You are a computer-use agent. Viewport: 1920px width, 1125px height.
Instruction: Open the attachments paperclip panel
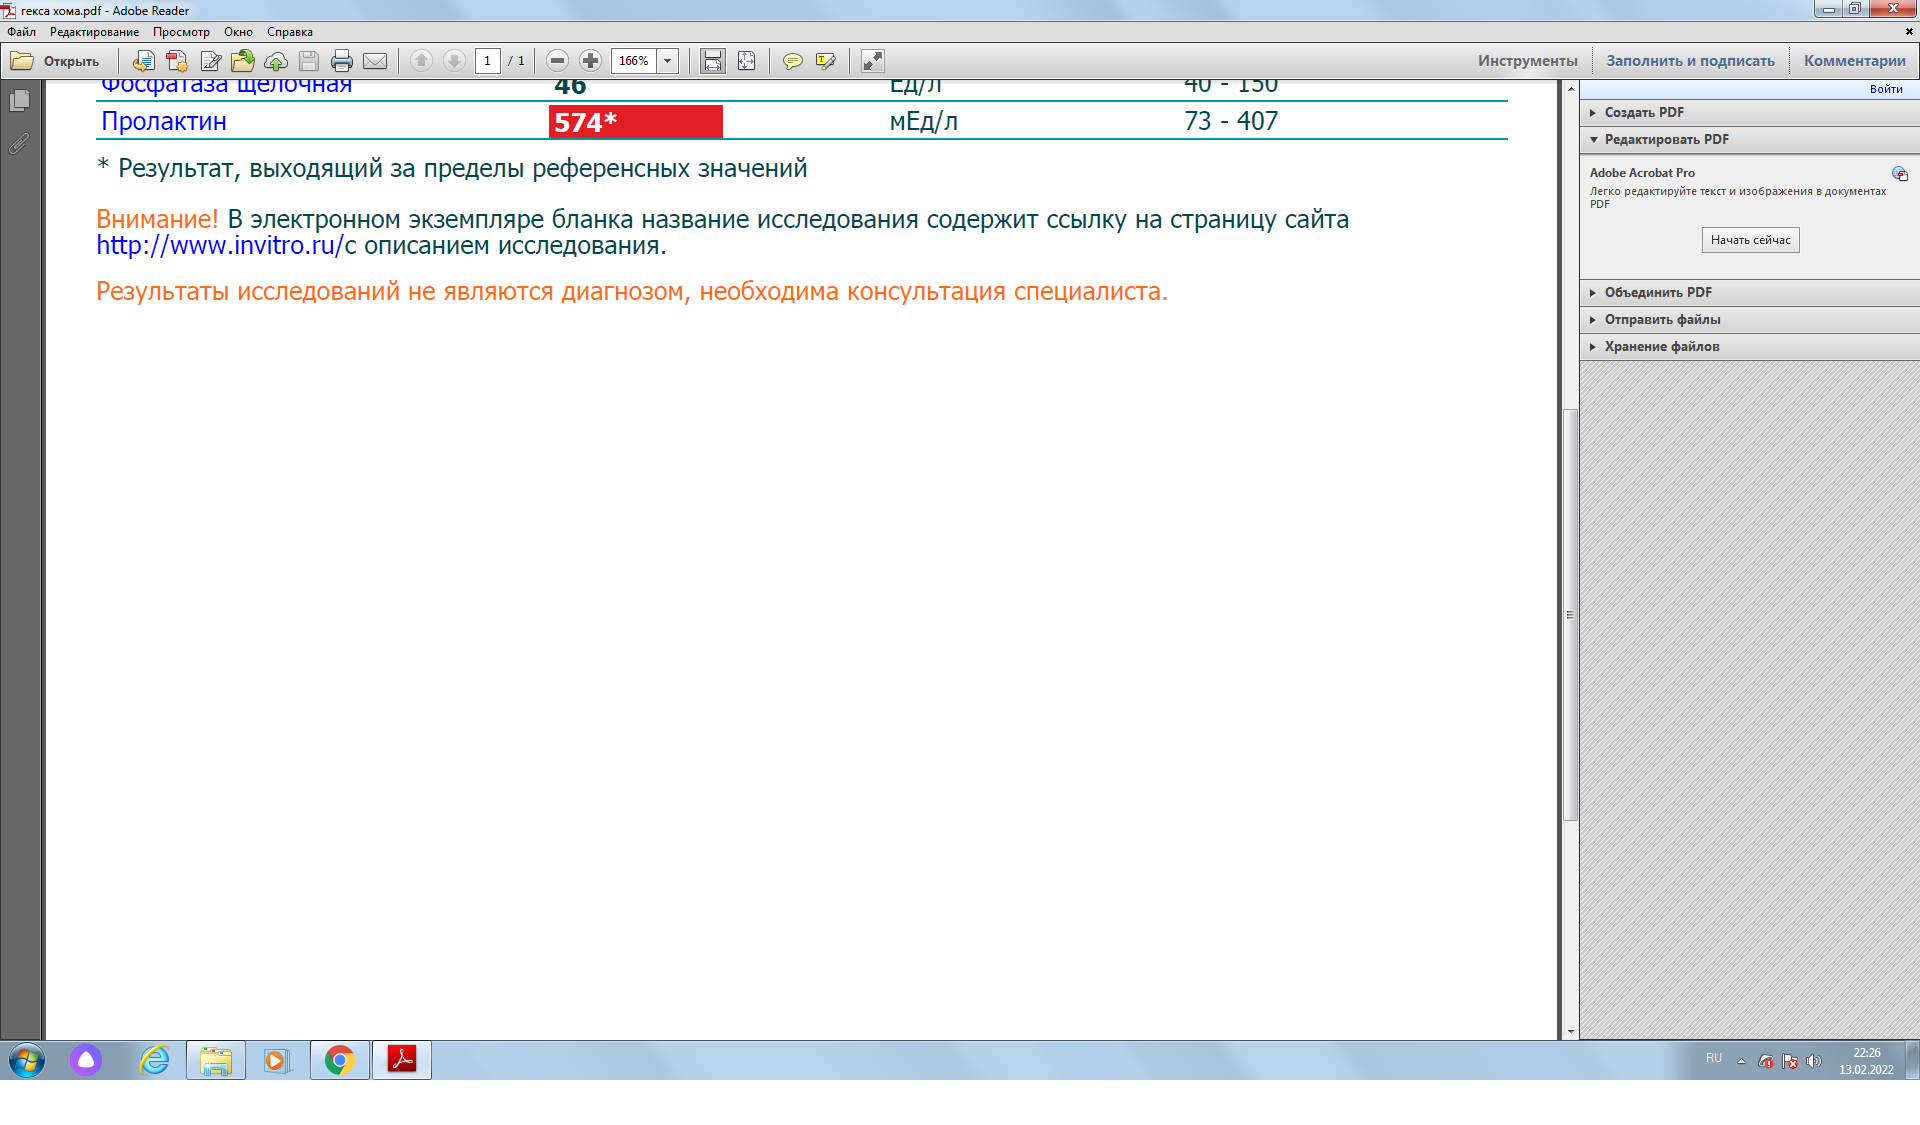19,144
